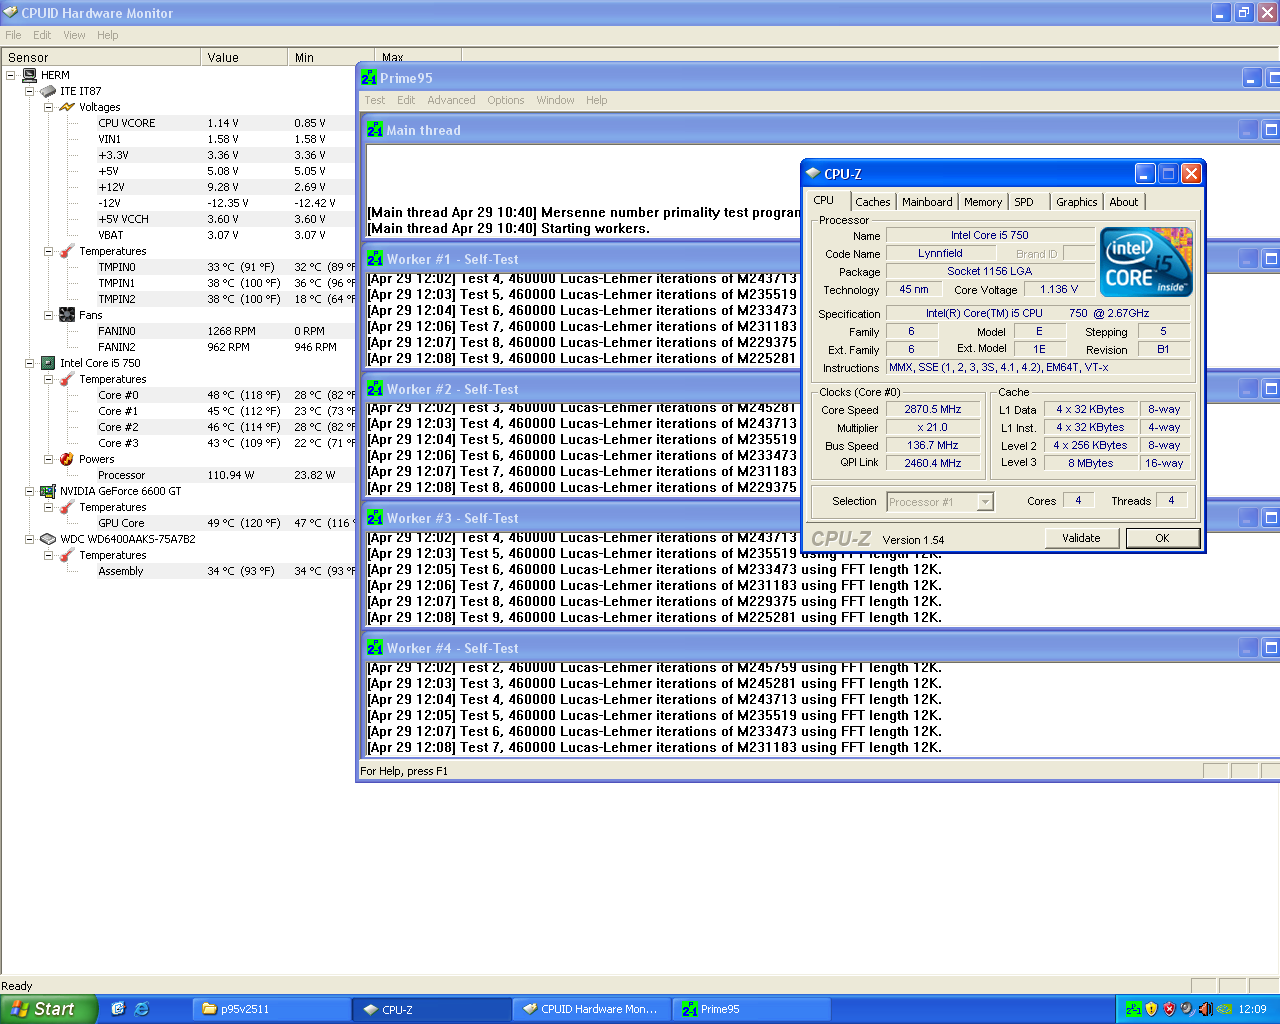Click the Core Speed 2870.5 MHz field

coord(933,410)
